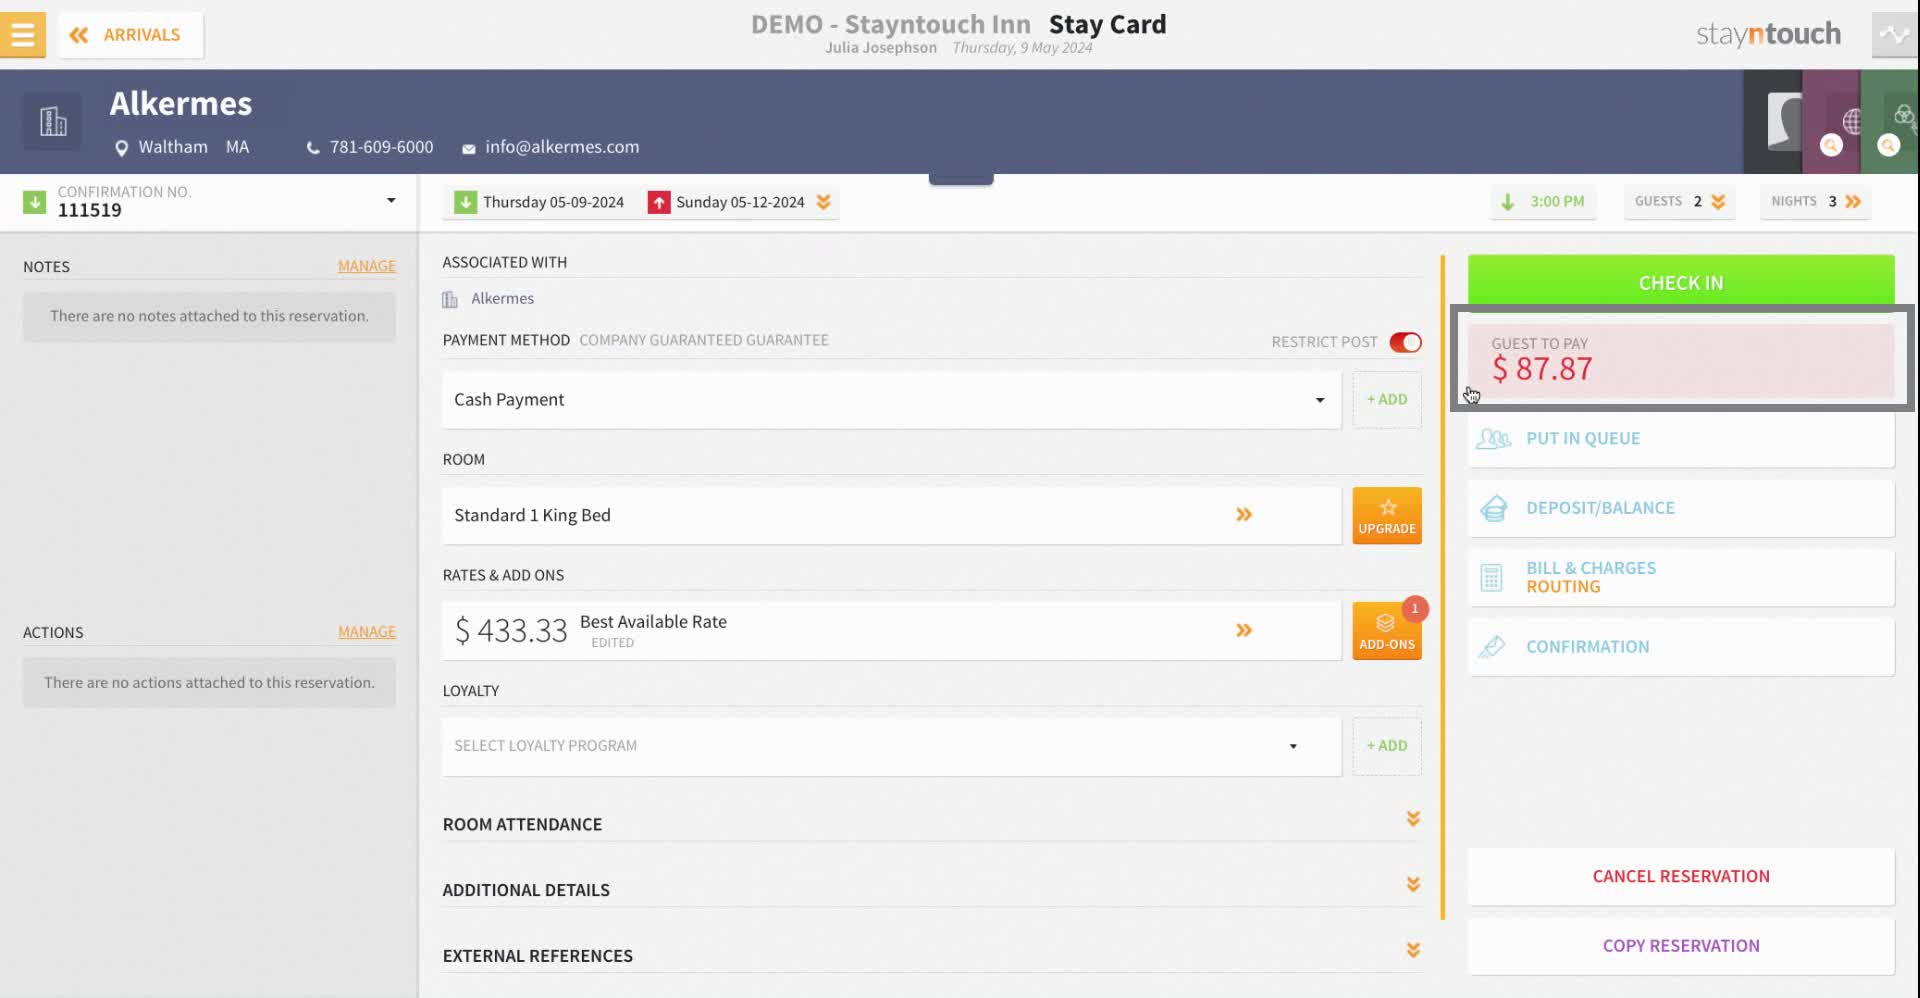Click the $433.33 rate amount
Image resolution: width=1920 pixels, height=998 pixels.
pos(511,631)
